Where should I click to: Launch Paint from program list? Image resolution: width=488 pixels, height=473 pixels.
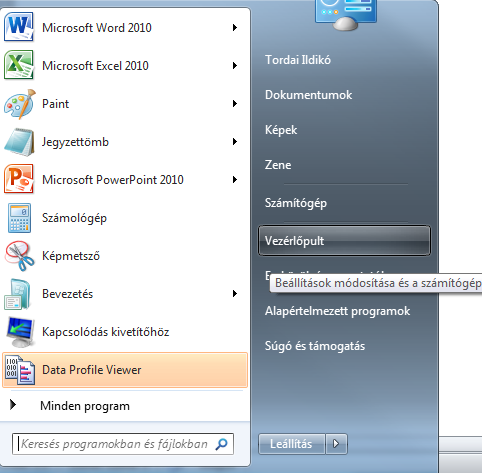coord(55,104)
